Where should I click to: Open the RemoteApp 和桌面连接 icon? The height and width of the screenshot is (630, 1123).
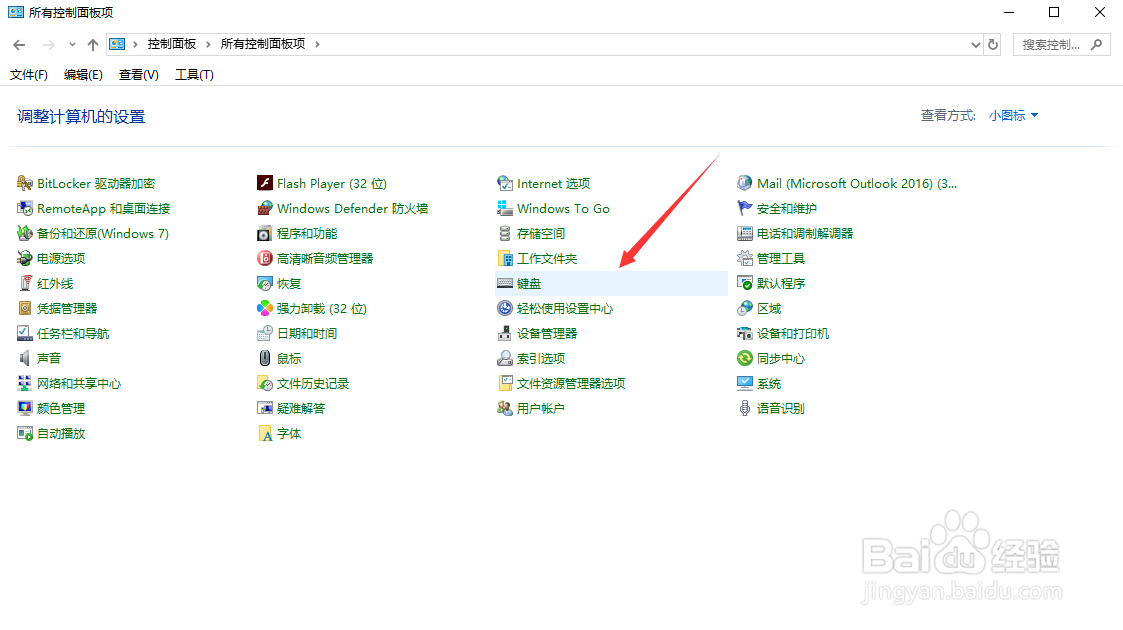coord(25,208)
